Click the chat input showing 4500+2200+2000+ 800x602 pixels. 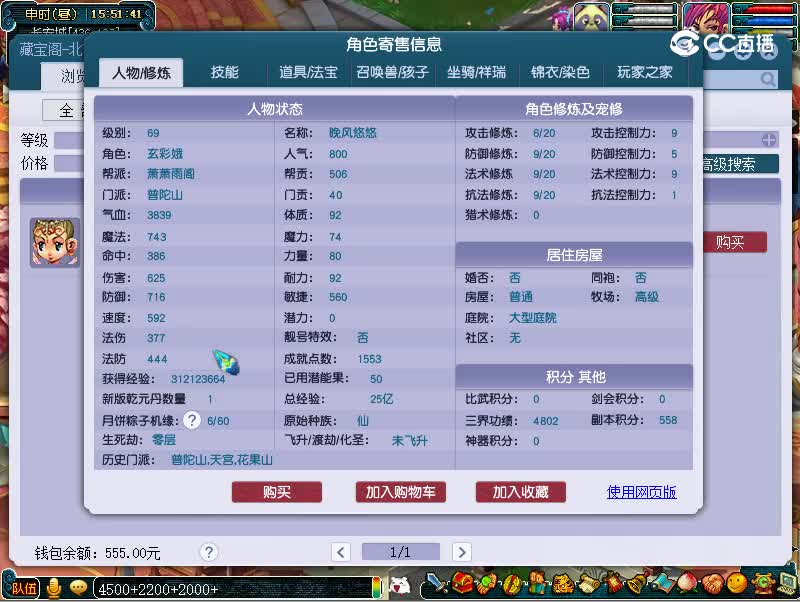(233, 589)
